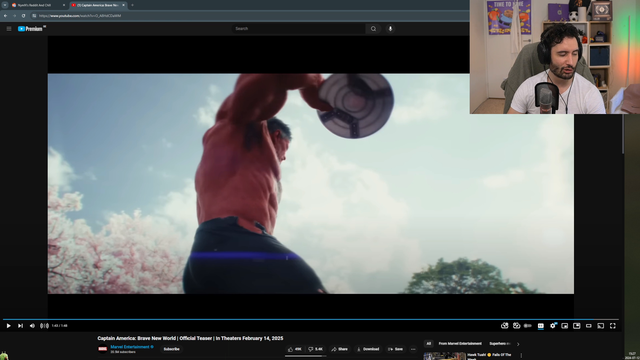Reload the current page
This screenshot has width=640, height=360.
(x=23, y=16)
